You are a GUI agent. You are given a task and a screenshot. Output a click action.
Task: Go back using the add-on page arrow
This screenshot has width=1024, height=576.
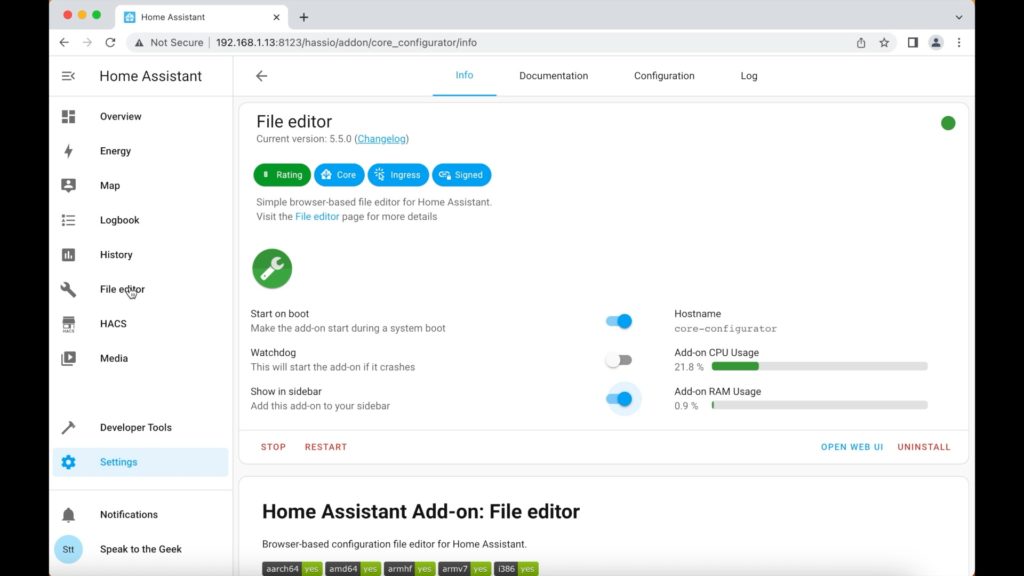[261, 76]
